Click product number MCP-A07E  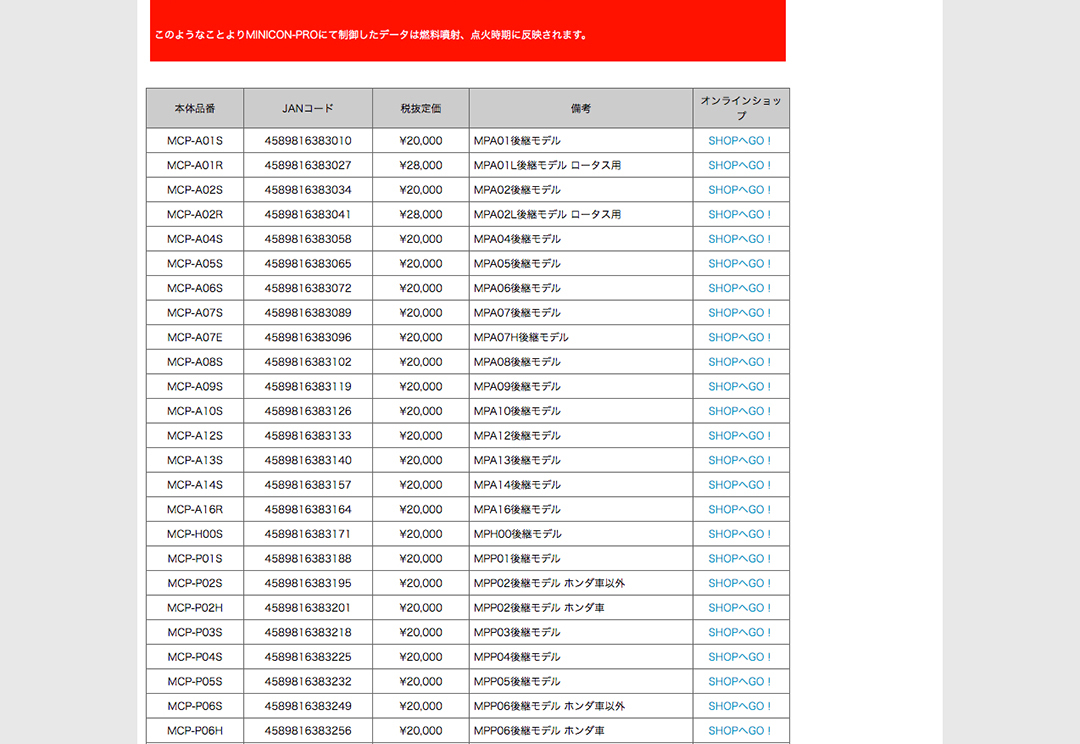[195, 338]
